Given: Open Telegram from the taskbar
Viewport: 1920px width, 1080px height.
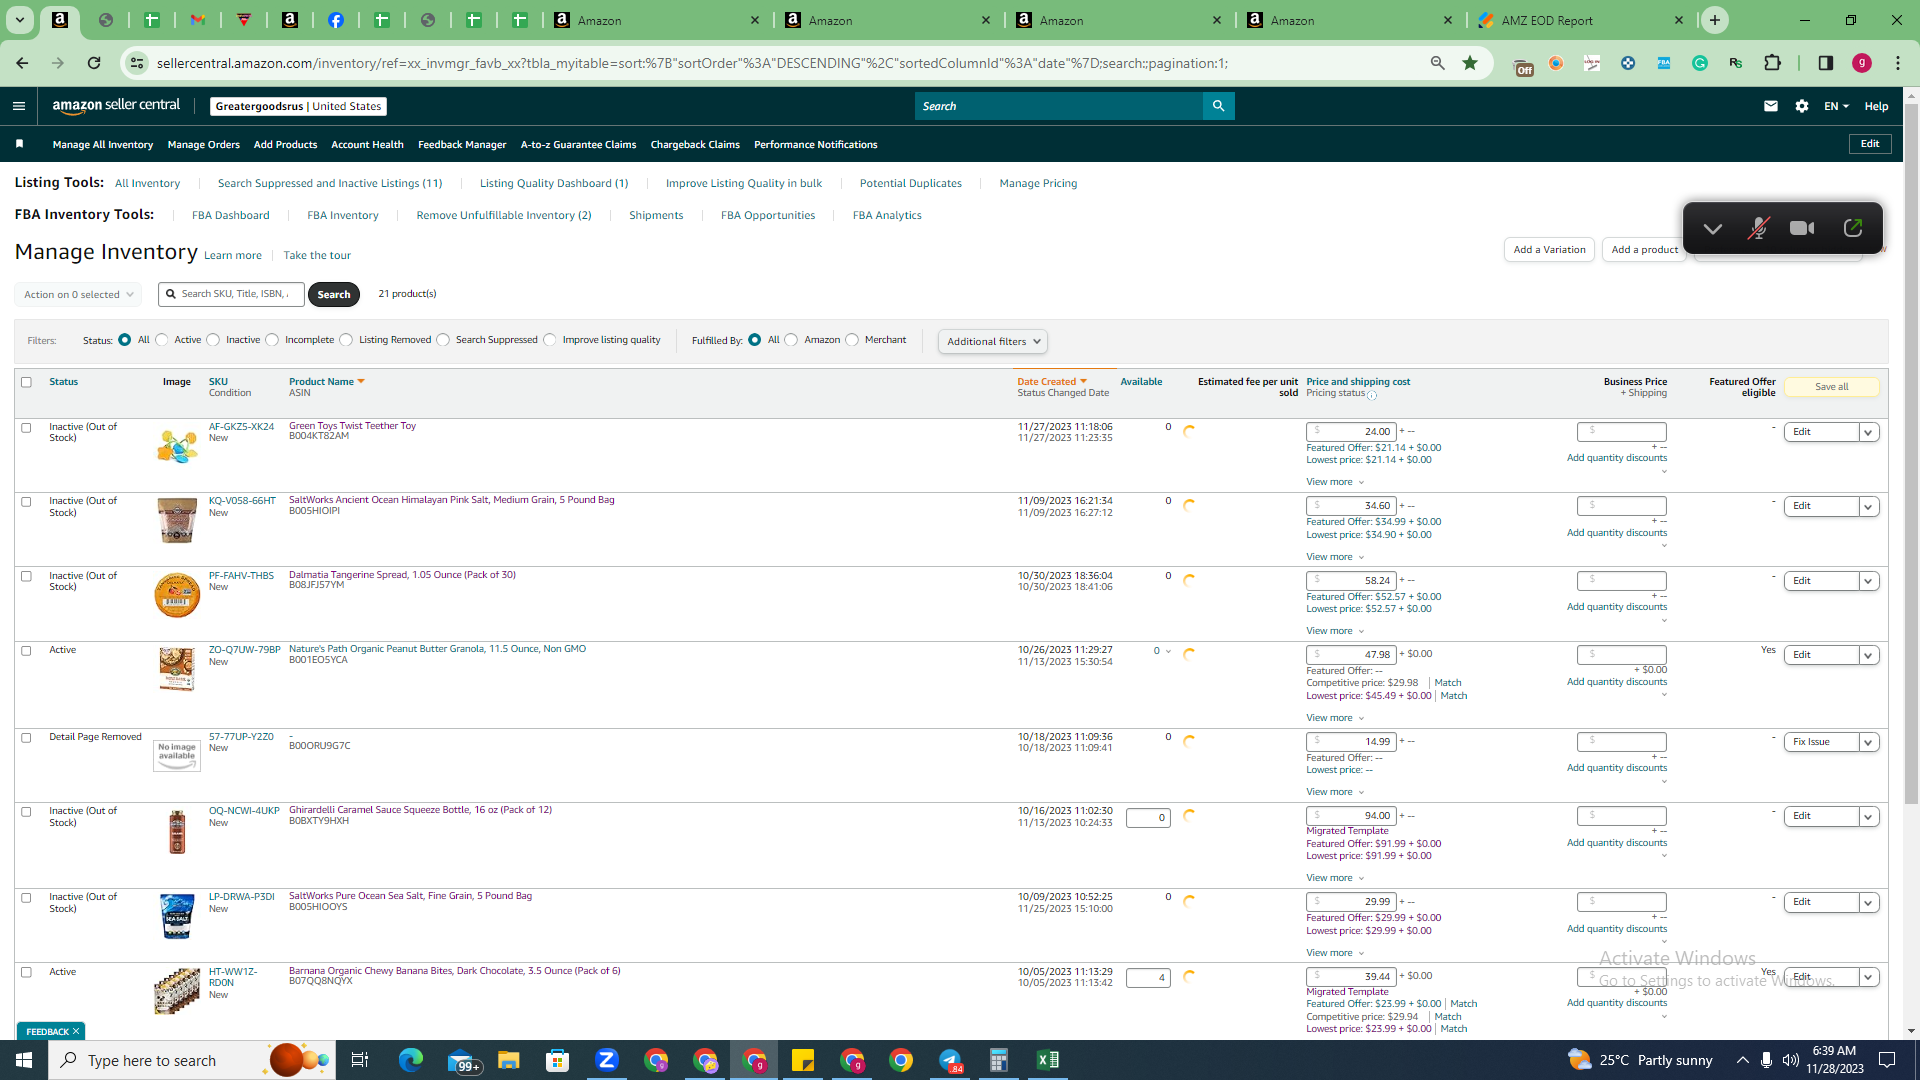Looking at the screenshot, I should (950, 1060).
